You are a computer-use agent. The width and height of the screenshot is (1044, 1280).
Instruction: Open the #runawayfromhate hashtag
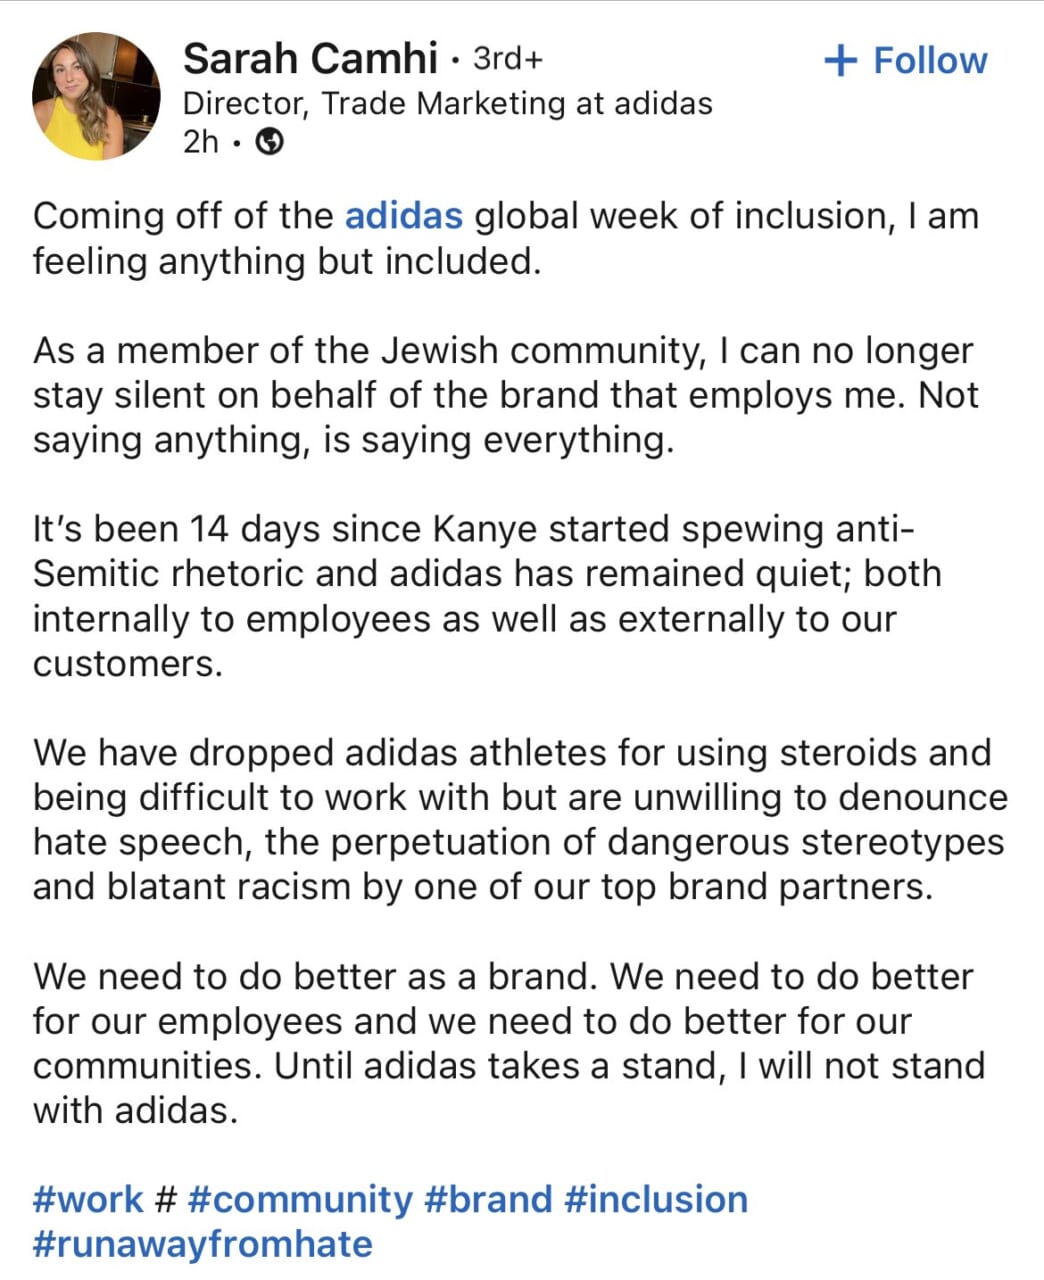pos(202,1244)
